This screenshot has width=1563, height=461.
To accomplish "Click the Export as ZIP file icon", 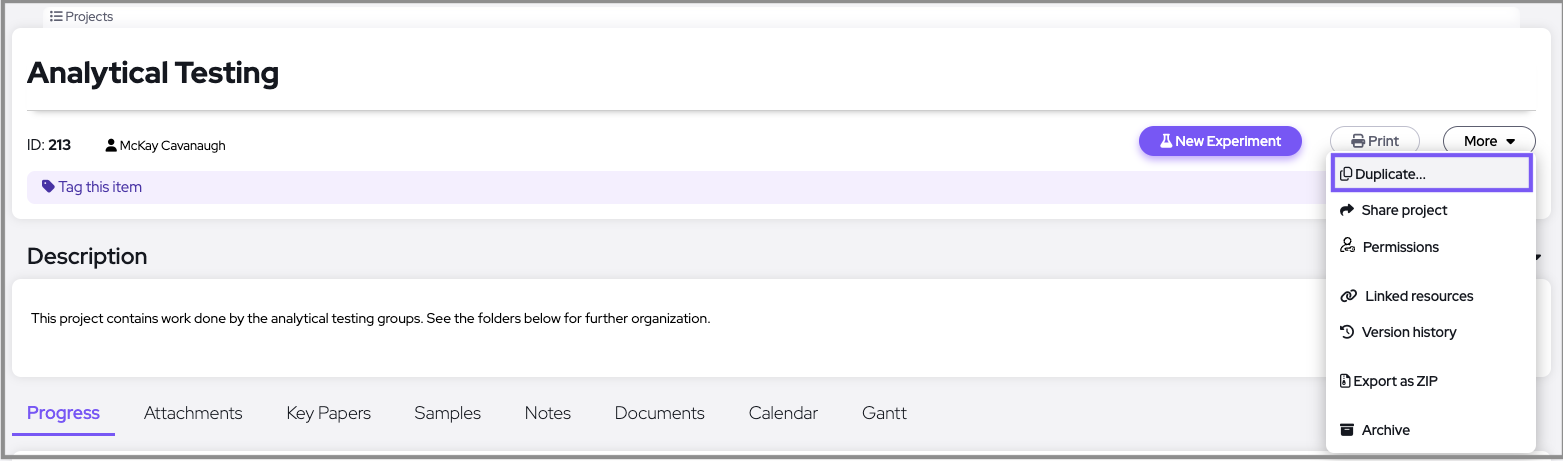I will point(1345,381).
